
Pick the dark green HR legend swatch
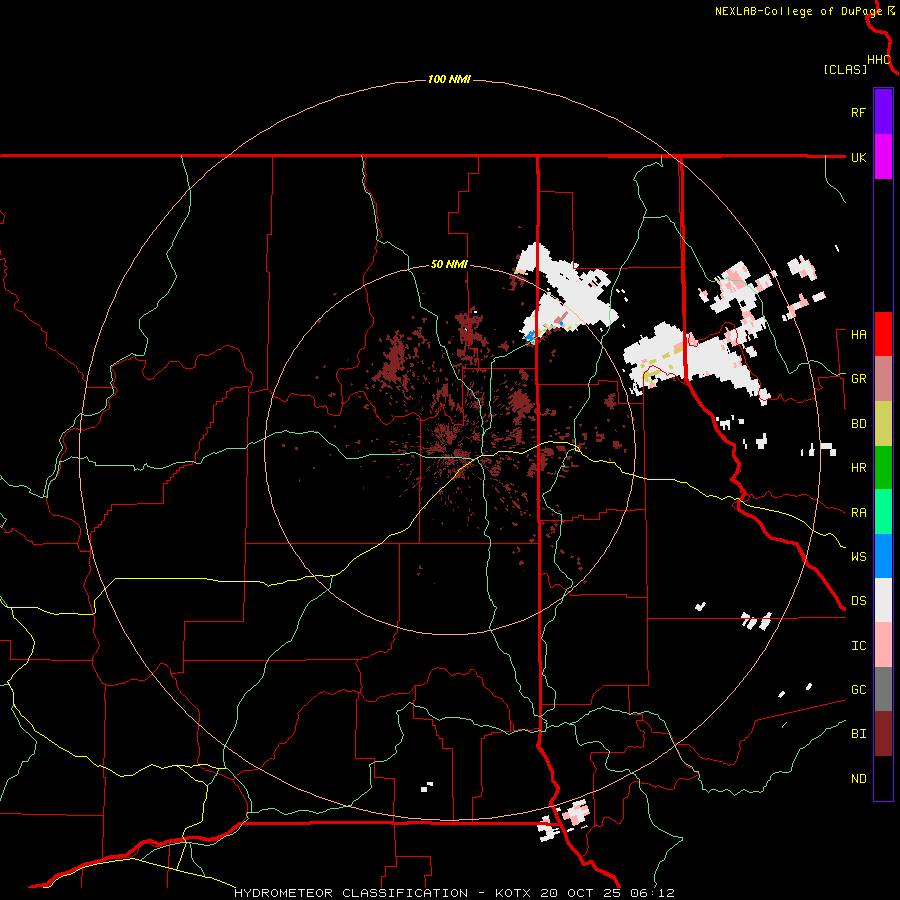(x=883, y=468)
